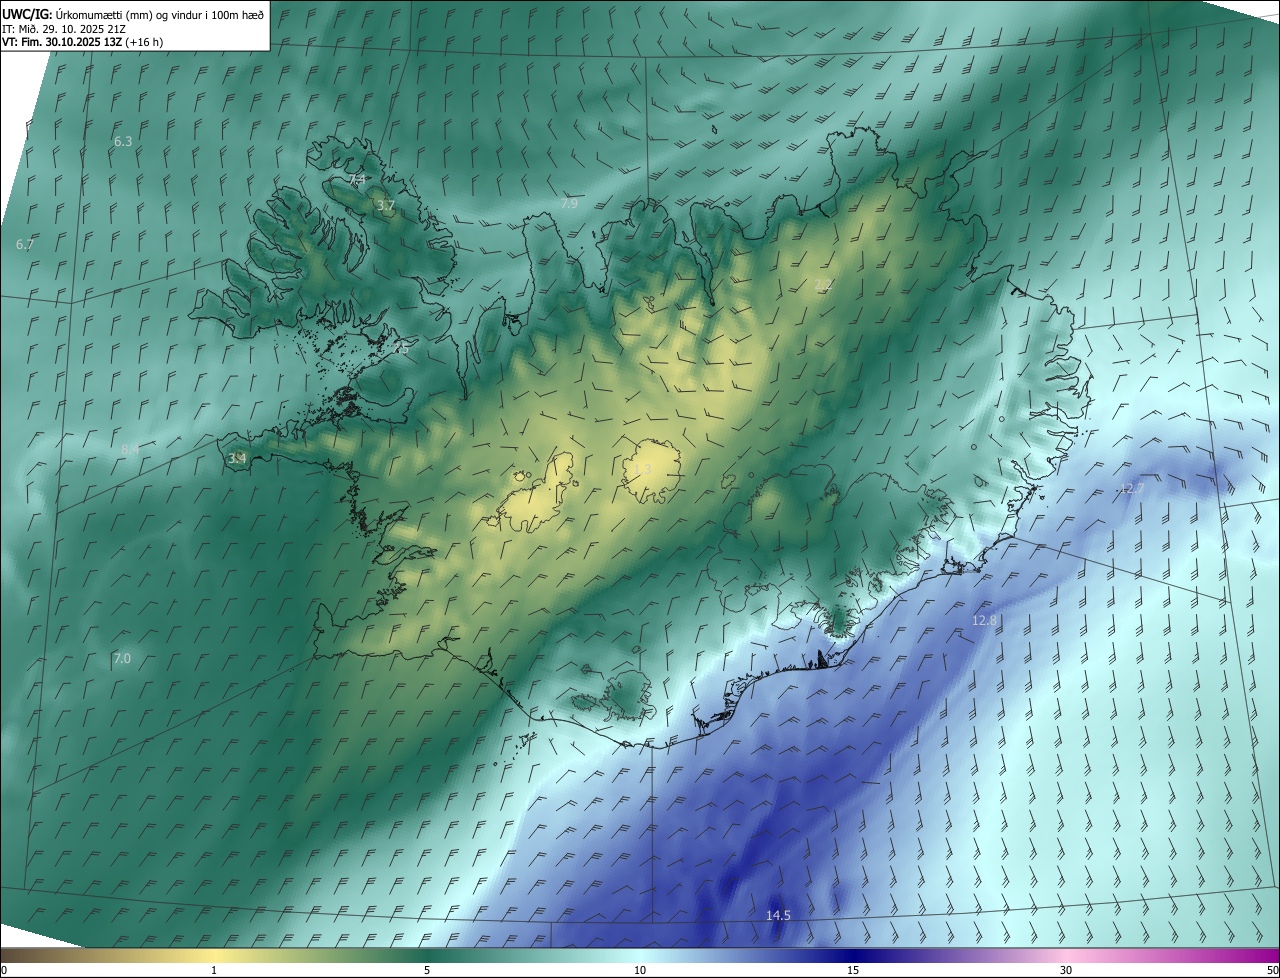Click the 6.7 value label on the map
This screenshot has height=978, width=1280.
coord(25,244)
